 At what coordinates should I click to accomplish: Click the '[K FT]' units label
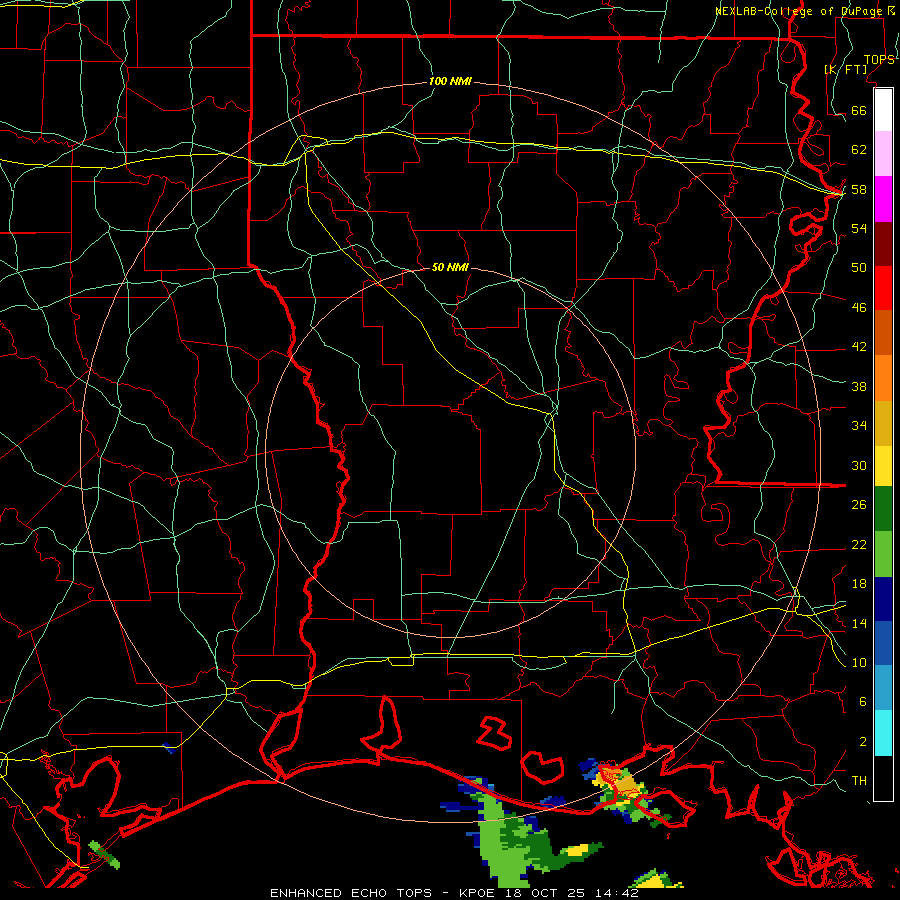[x=845, y=70]
